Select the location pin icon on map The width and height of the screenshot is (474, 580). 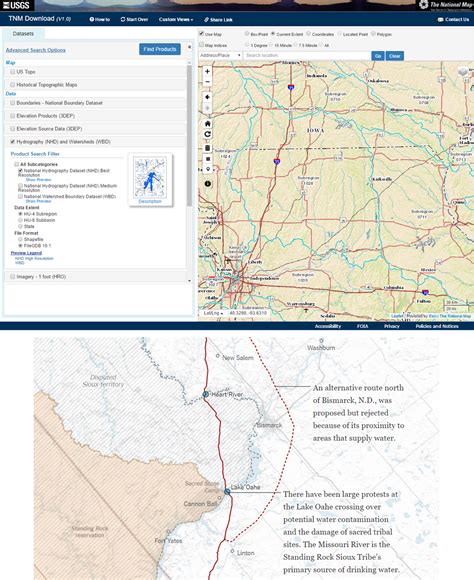[x=208, y=169]
